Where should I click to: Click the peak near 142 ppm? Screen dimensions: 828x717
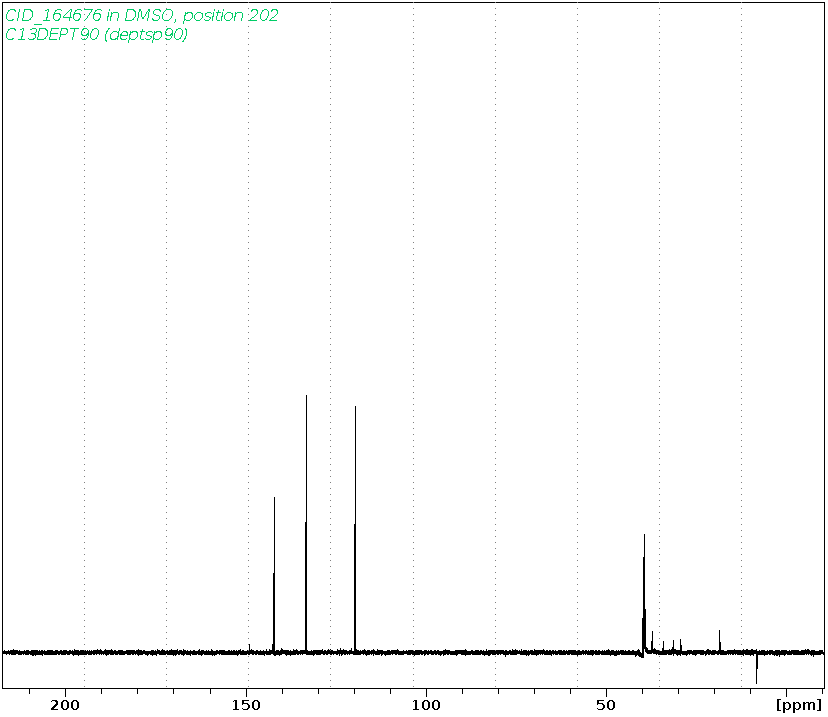pos(274,574)
